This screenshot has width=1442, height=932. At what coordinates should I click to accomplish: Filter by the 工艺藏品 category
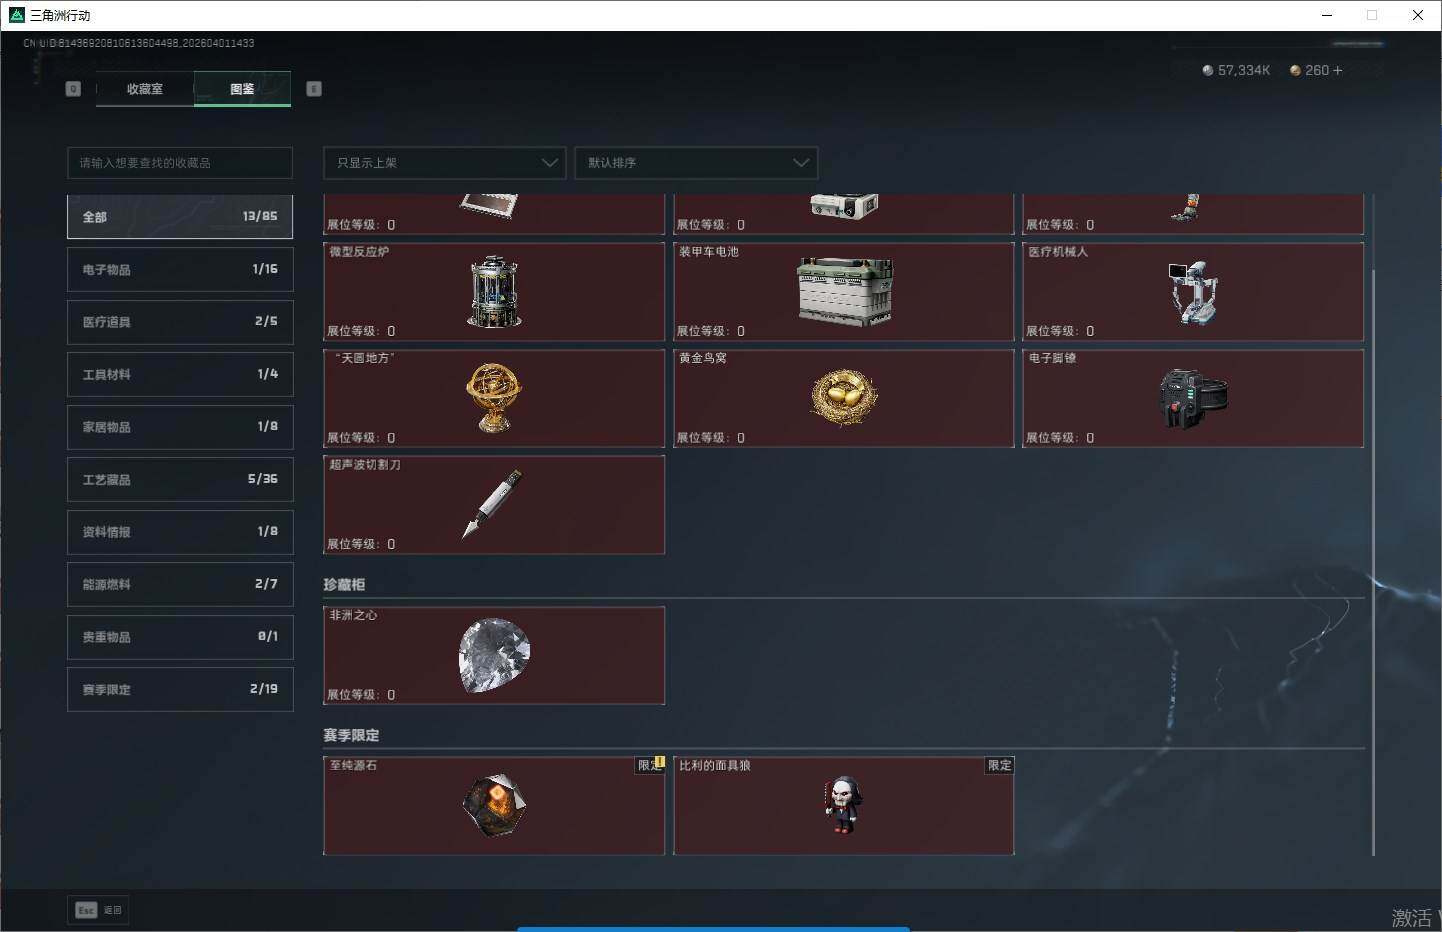pyautogui.click(x=180, y=480)
